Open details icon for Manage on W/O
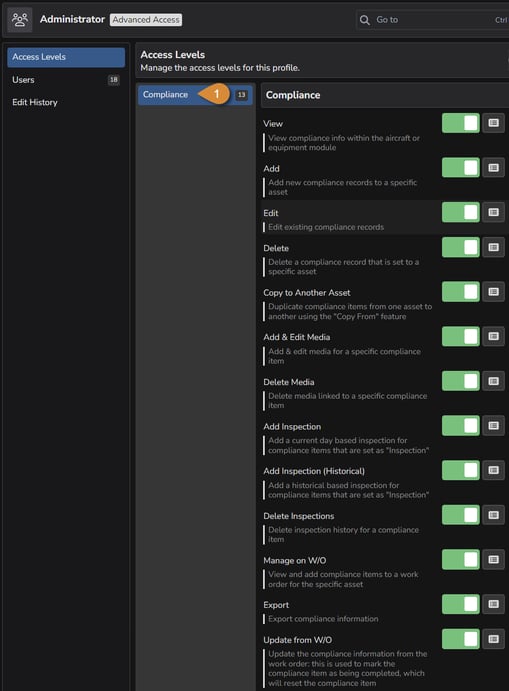This screenshot has width=509, height=691. click(493, 560)
